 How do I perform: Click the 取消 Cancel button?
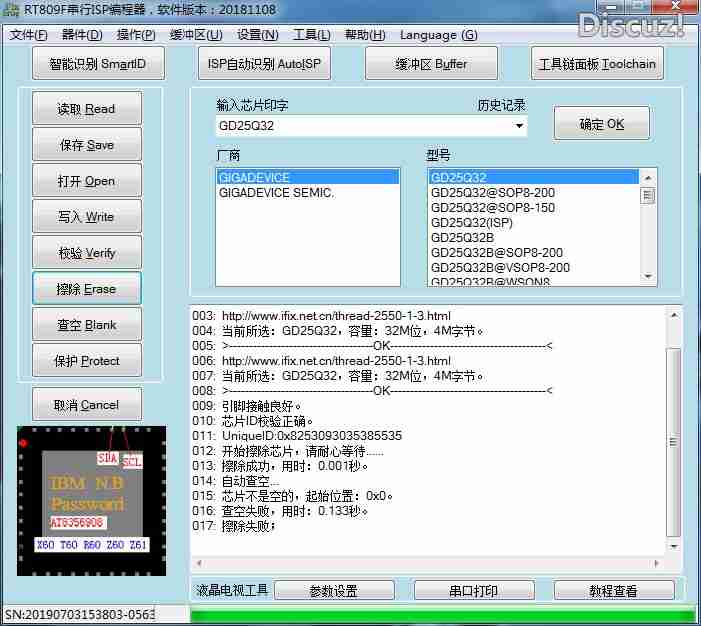87,405
